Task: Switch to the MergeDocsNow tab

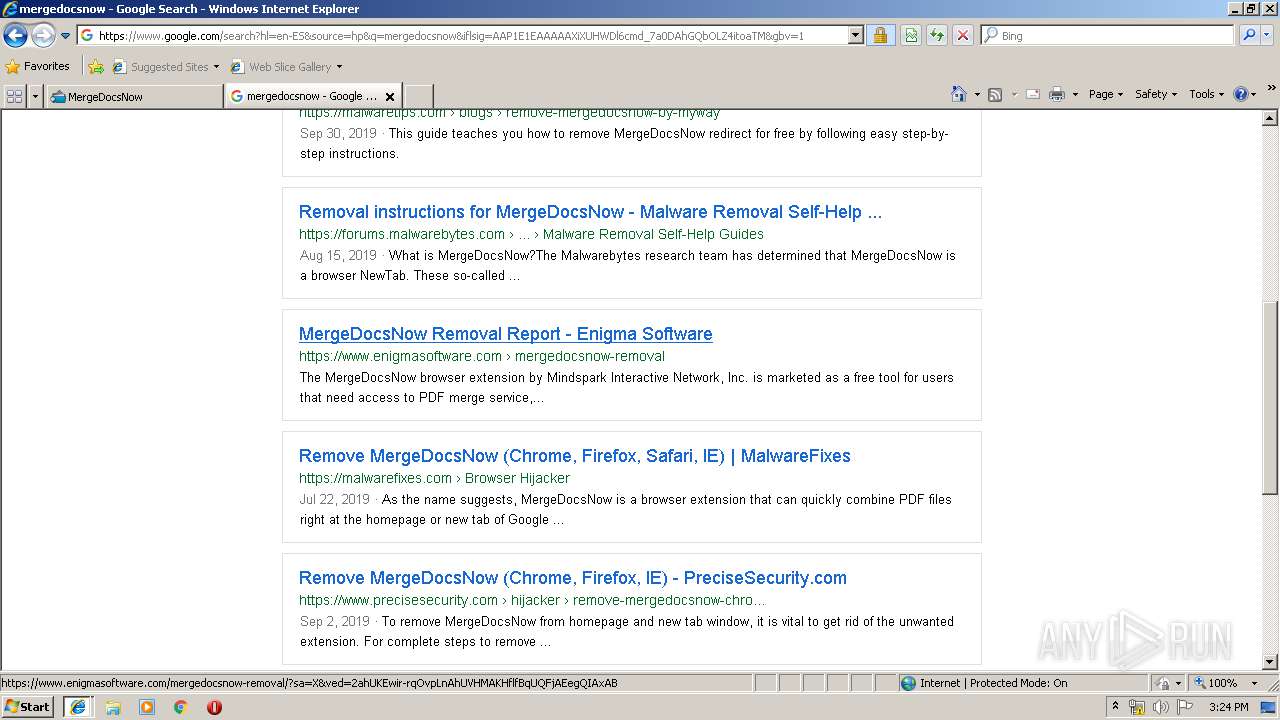Action: tap(133, 96)
